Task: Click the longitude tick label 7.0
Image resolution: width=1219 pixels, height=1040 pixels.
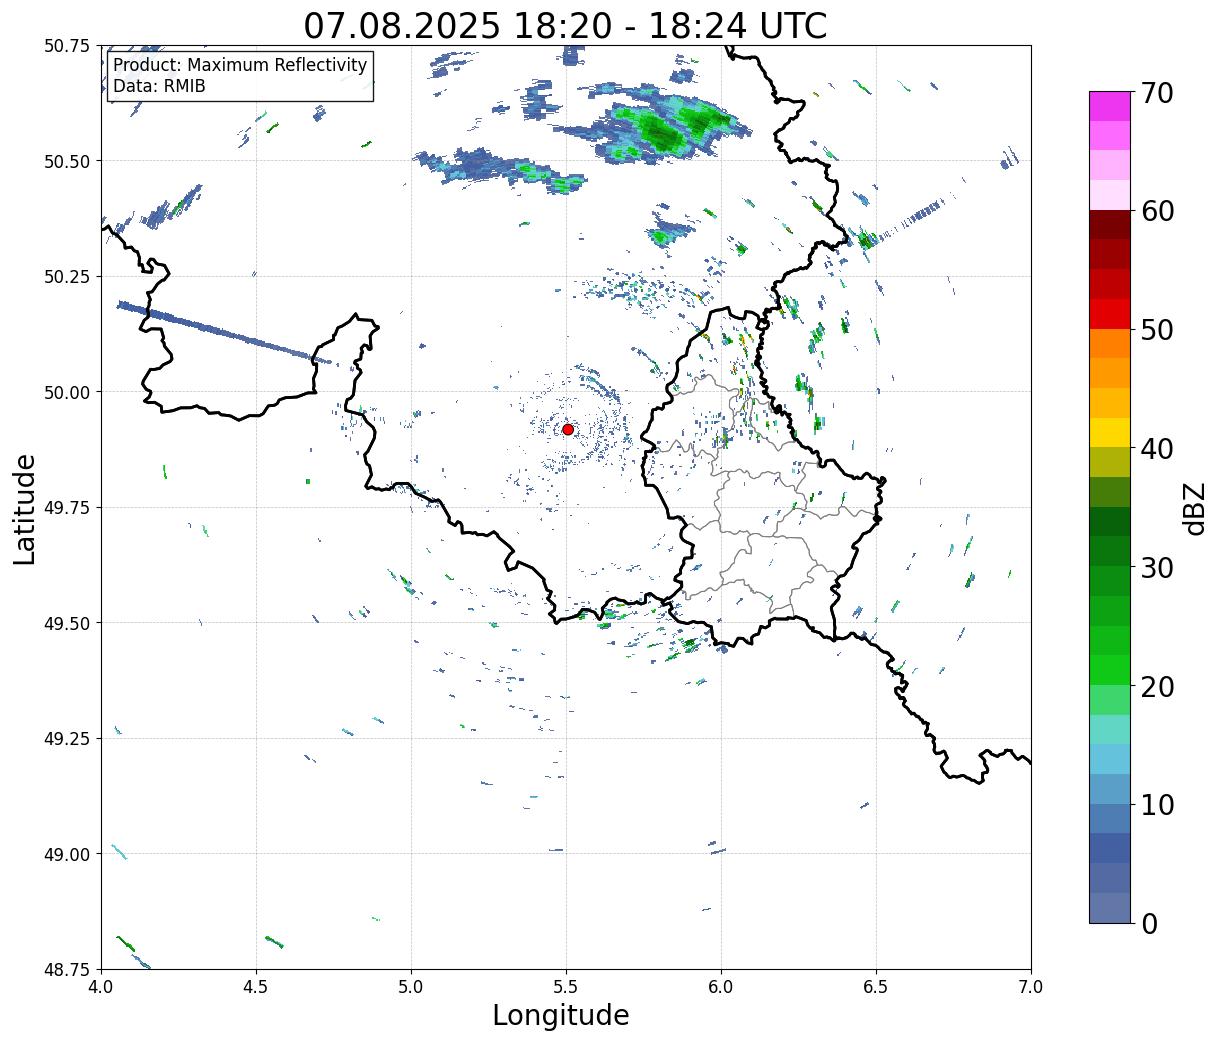Action: [x=1031, y=986]
